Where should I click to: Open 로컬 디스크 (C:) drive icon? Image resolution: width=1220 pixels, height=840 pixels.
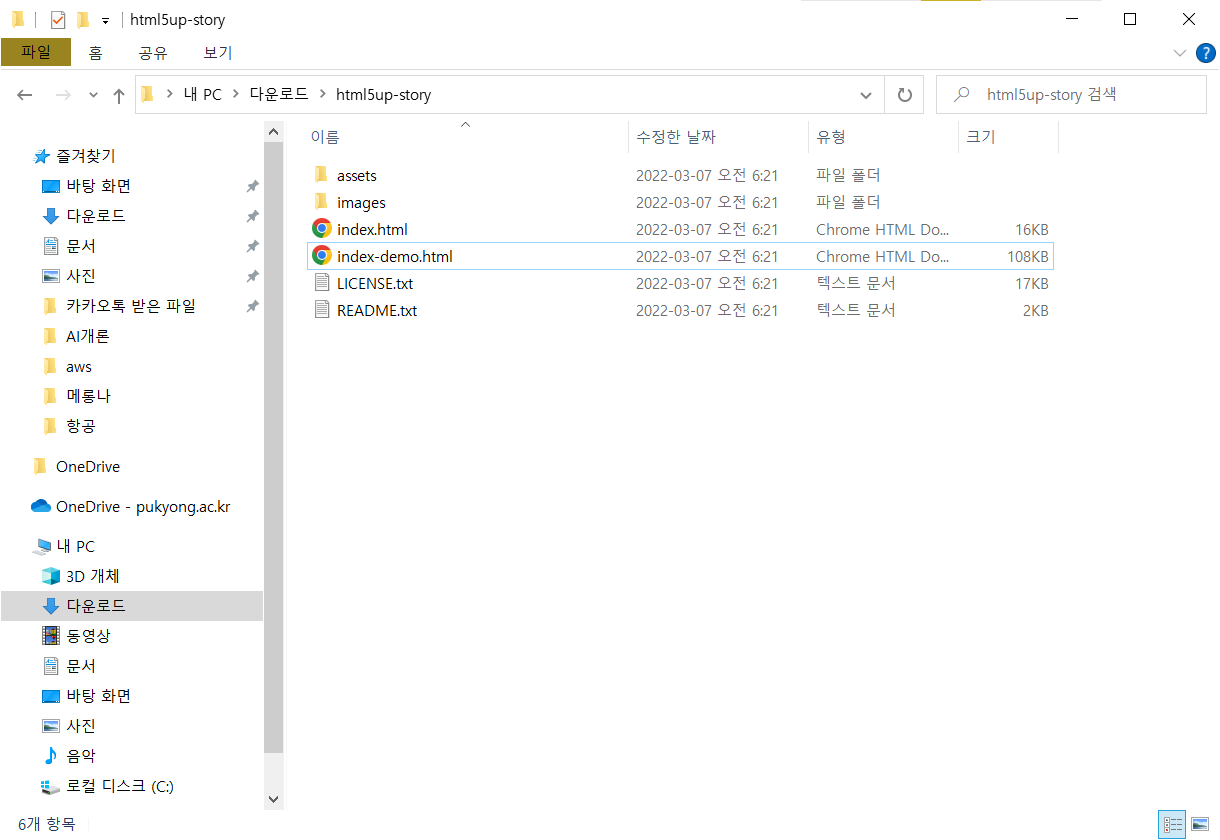click(x=51, y=786)
